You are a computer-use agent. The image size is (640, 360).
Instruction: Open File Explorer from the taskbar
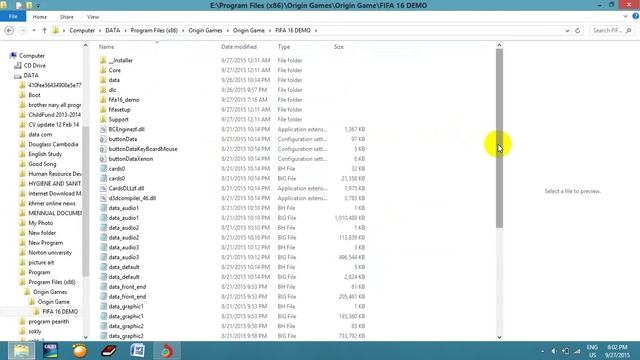21,351
